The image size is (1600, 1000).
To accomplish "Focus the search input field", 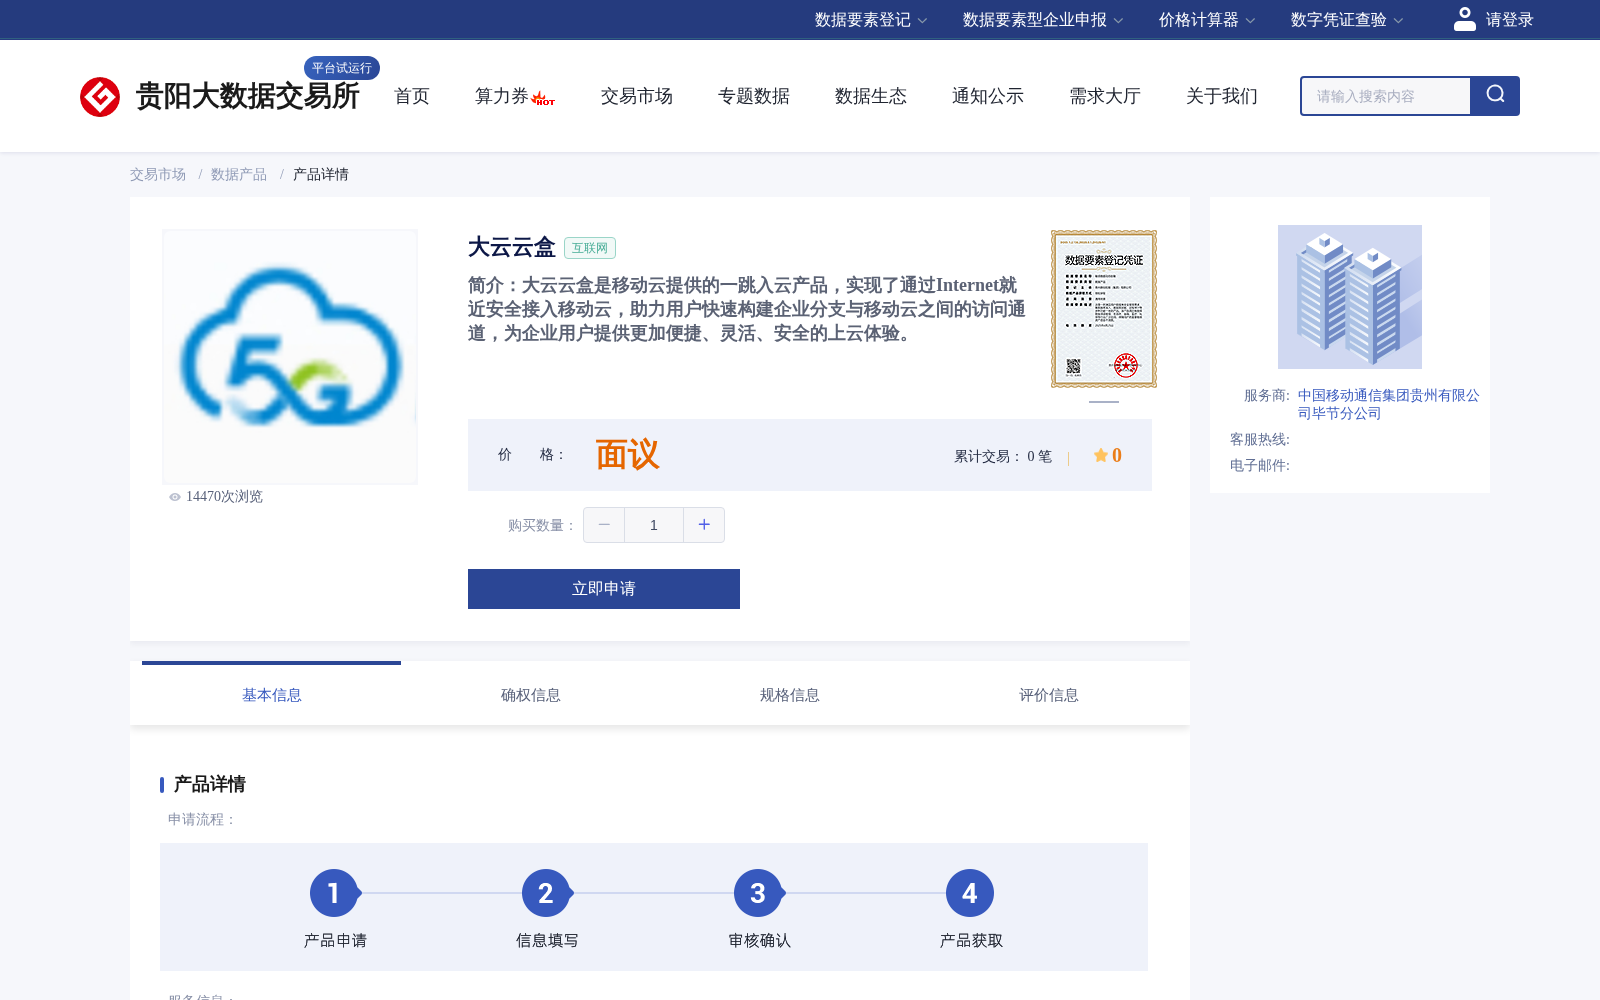I will [x=1386, y=96].
